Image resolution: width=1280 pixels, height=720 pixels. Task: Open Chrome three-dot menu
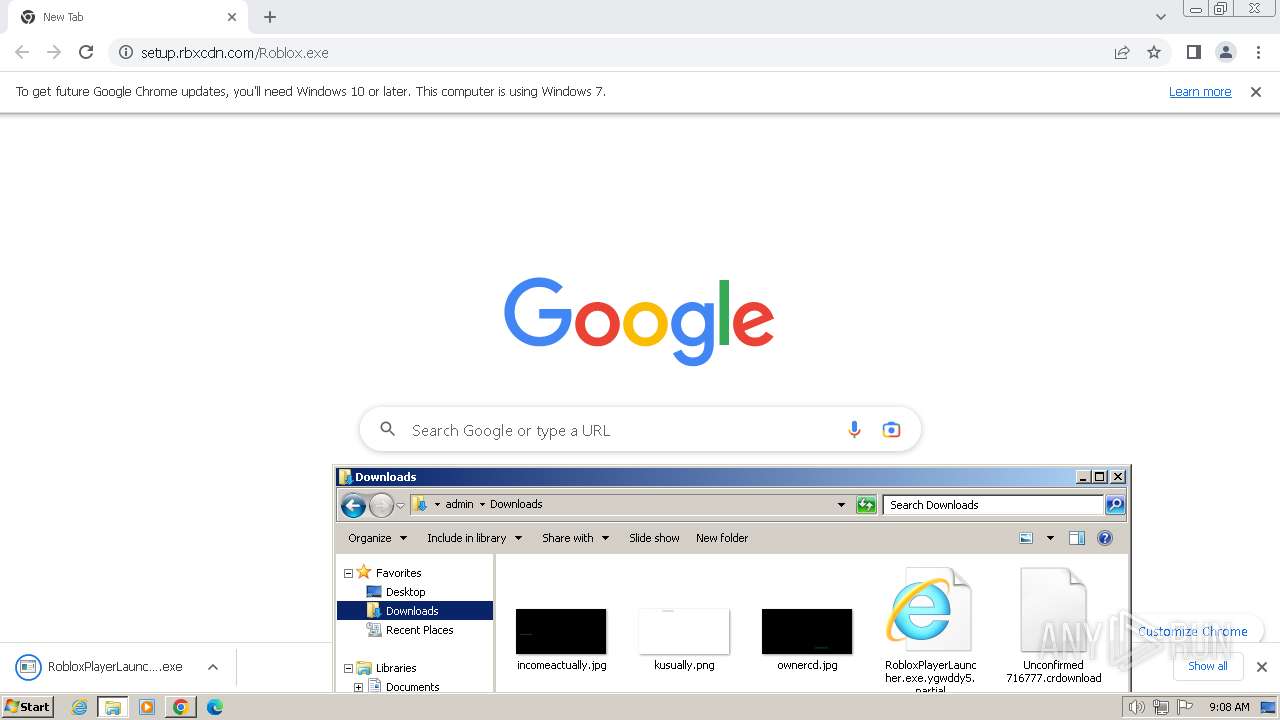tap(1258, 52)
